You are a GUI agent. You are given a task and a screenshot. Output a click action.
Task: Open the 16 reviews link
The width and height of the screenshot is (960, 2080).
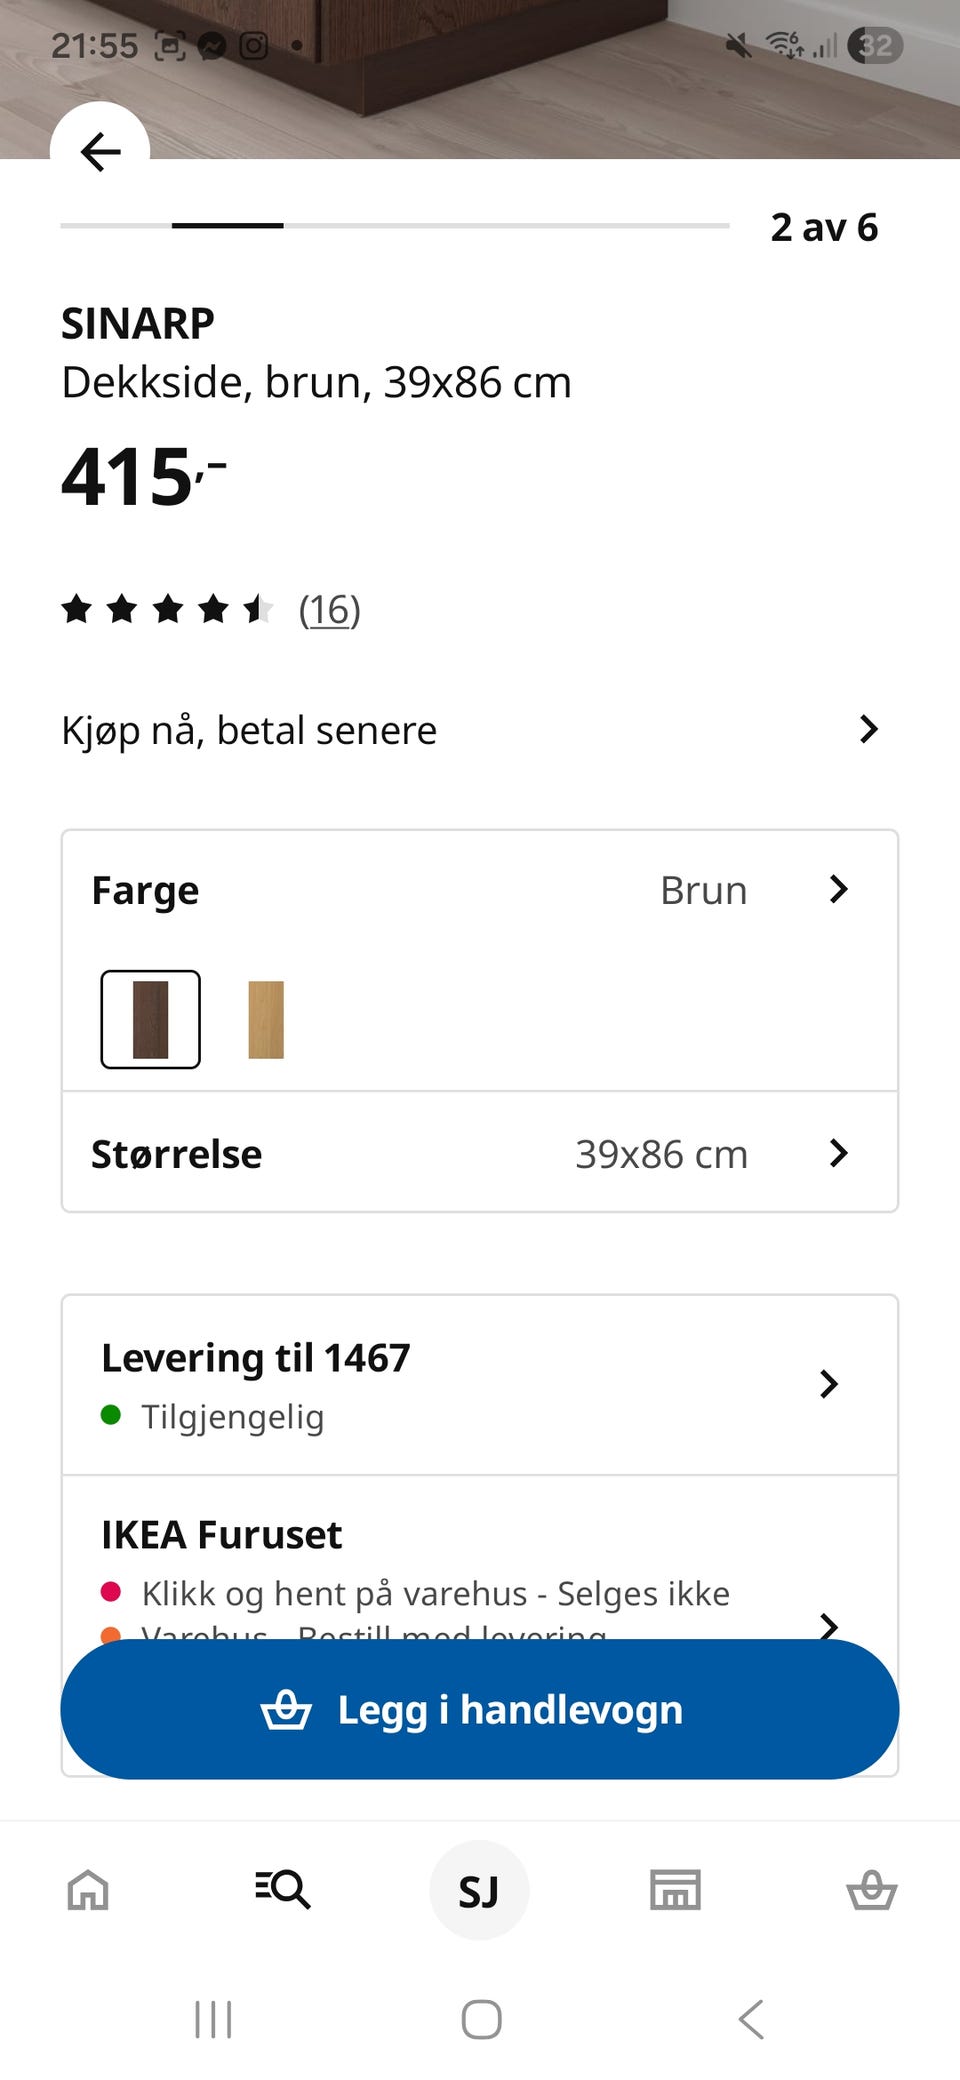pyautogui.click(x=329, y=610)
